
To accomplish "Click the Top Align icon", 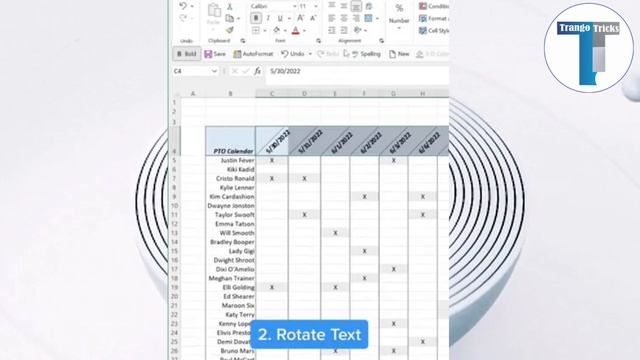I will 332,6.
